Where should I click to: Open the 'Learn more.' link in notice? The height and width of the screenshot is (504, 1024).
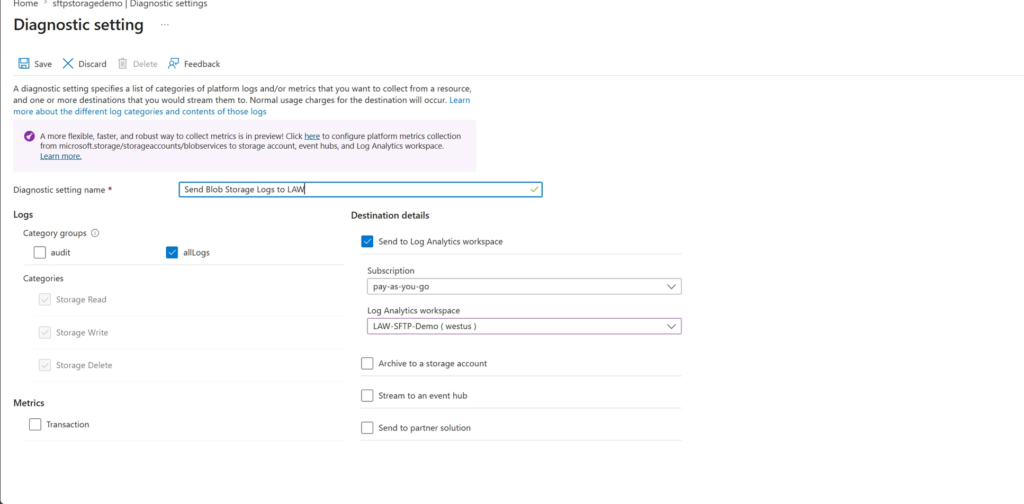click(x=61, y=157)
